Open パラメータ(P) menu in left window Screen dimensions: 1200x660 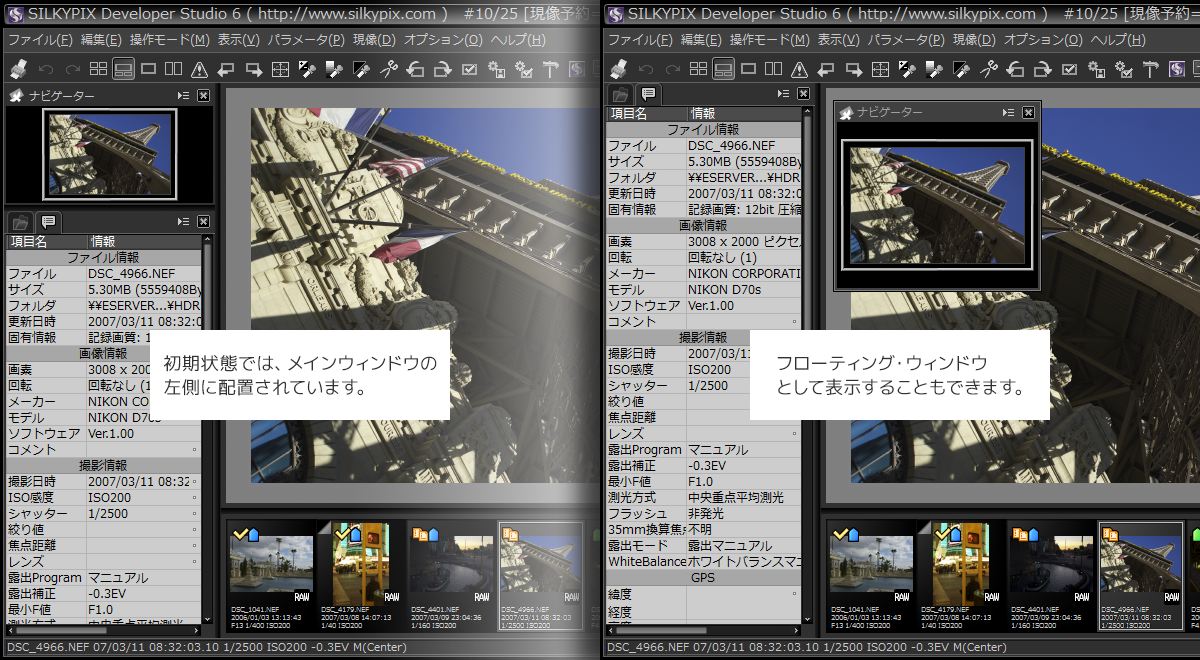[x=306, y=40]
